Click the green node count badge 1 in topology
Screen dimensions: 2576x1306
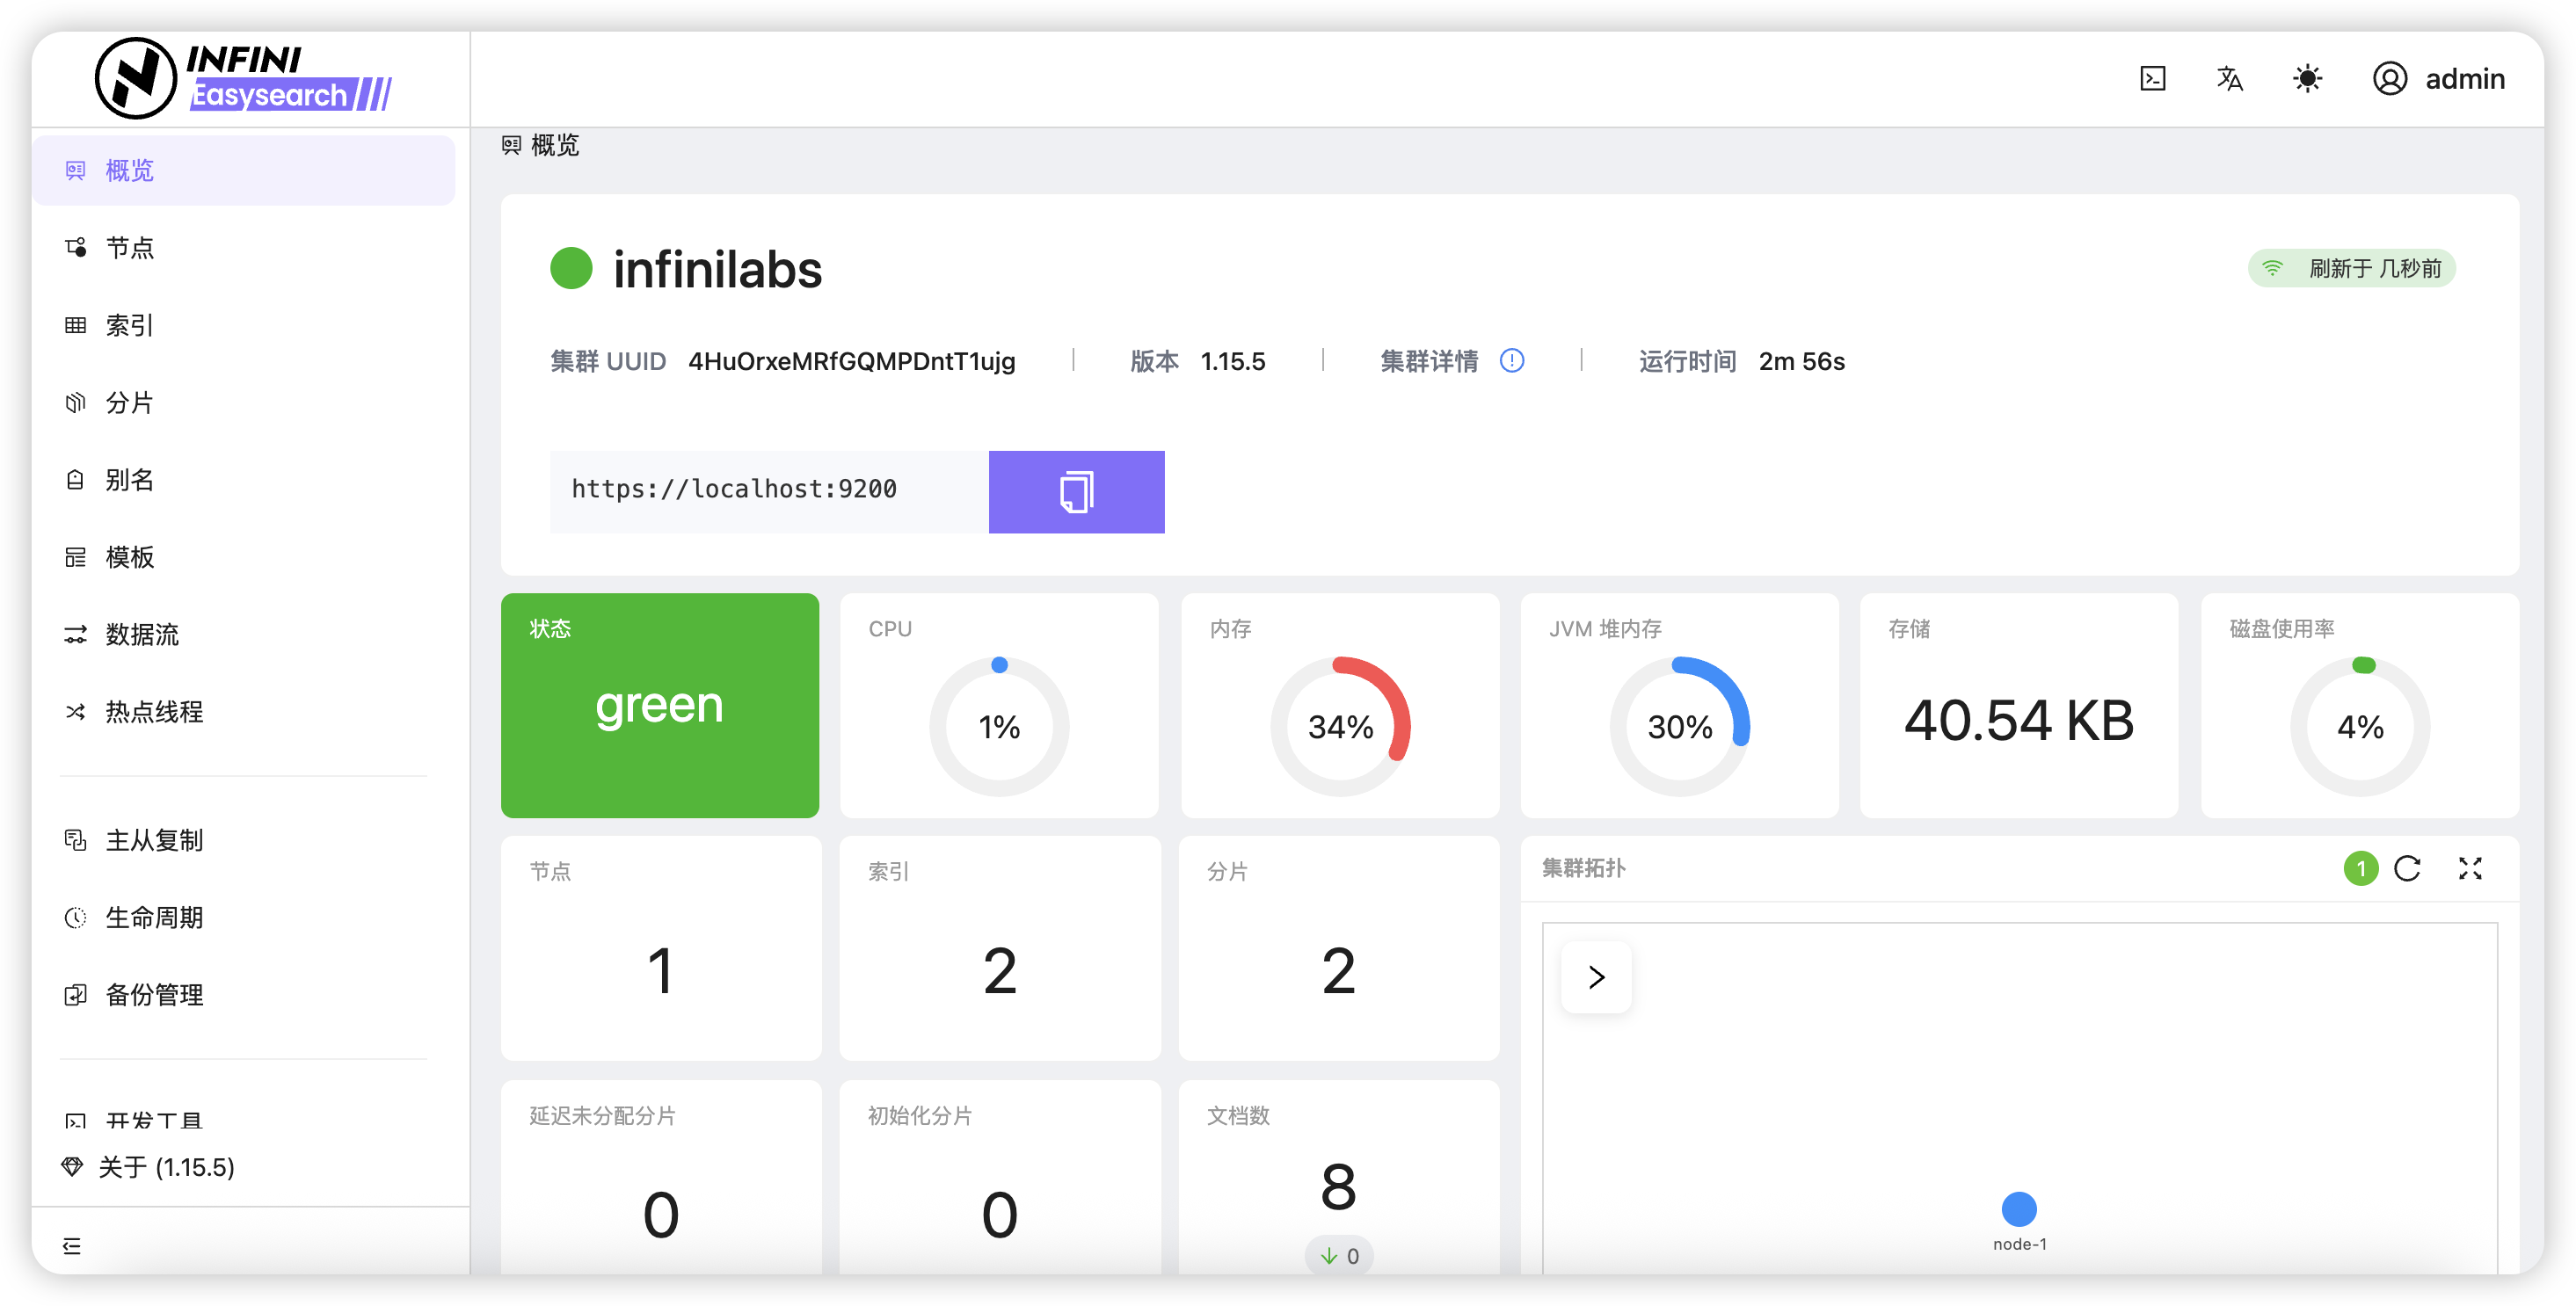(2360, 868)
